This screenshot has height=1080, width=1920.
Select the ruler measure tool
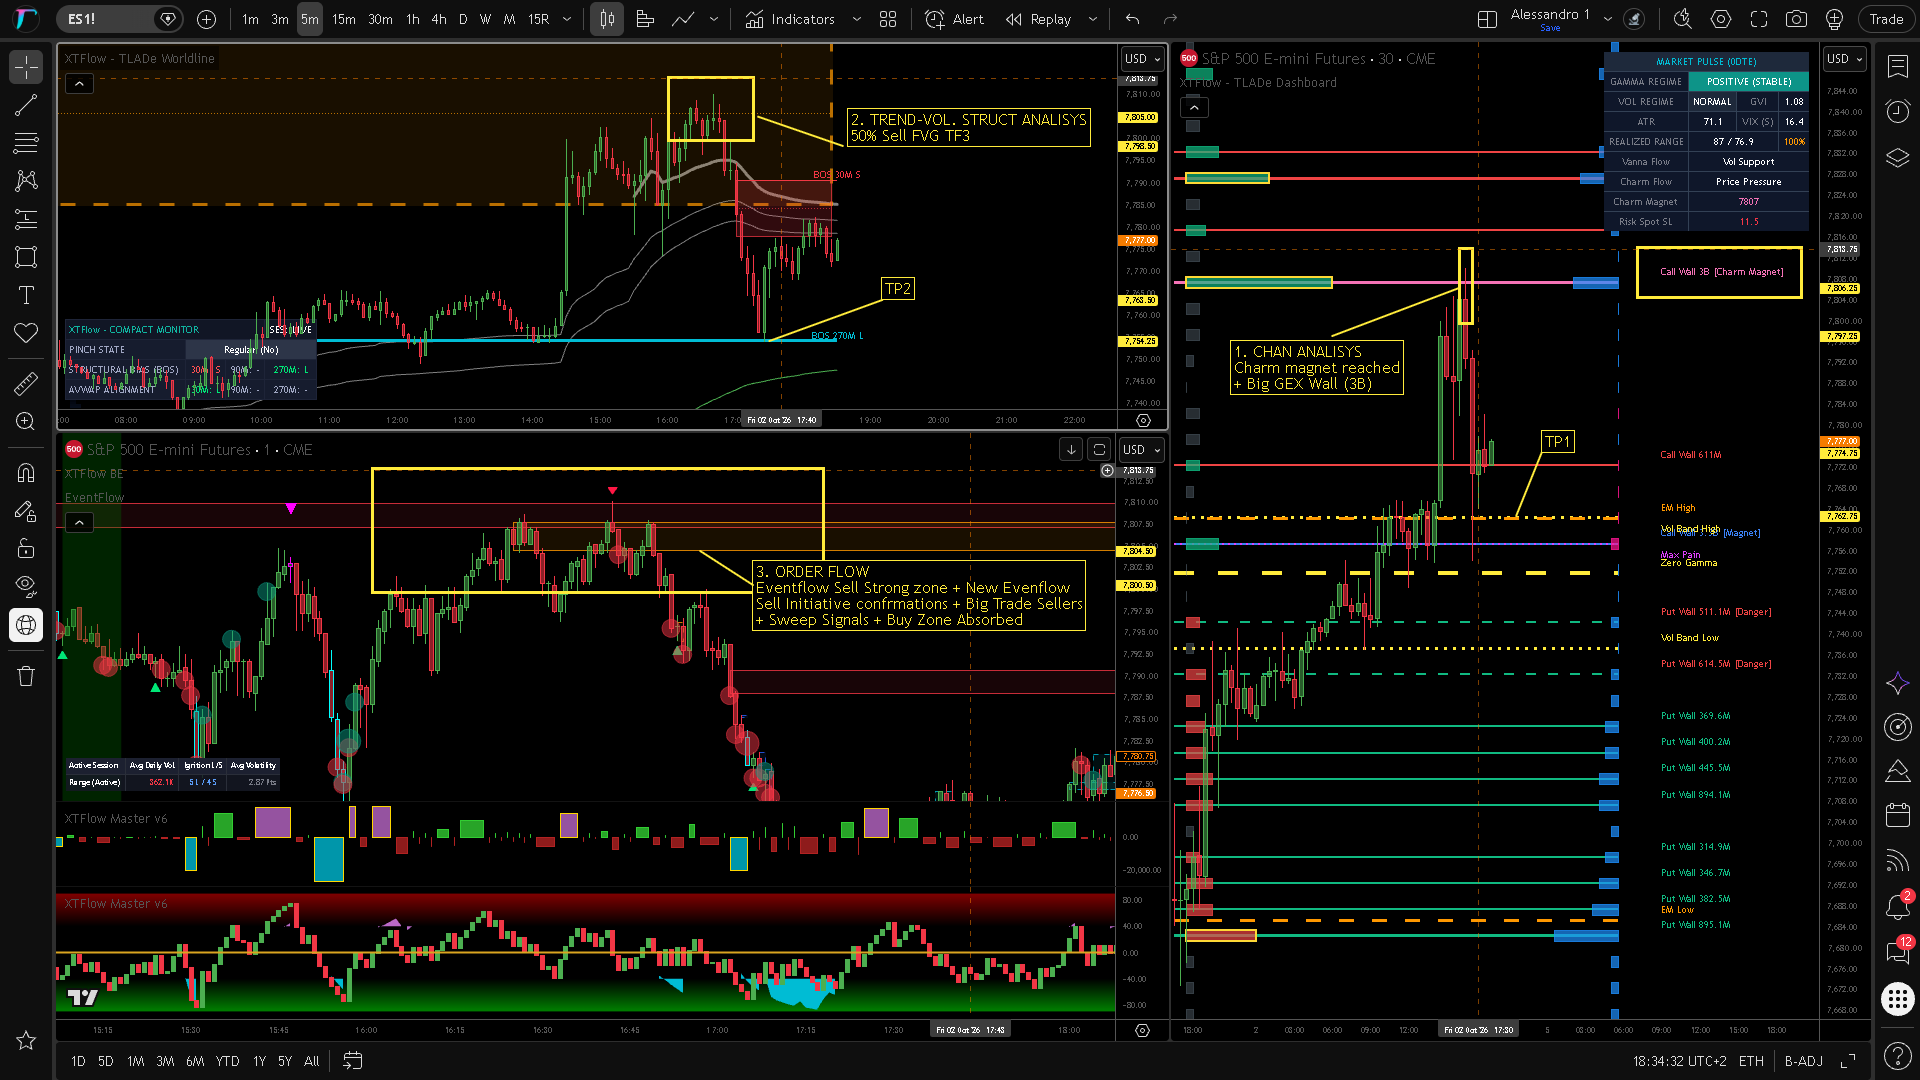tap(26, 383)
